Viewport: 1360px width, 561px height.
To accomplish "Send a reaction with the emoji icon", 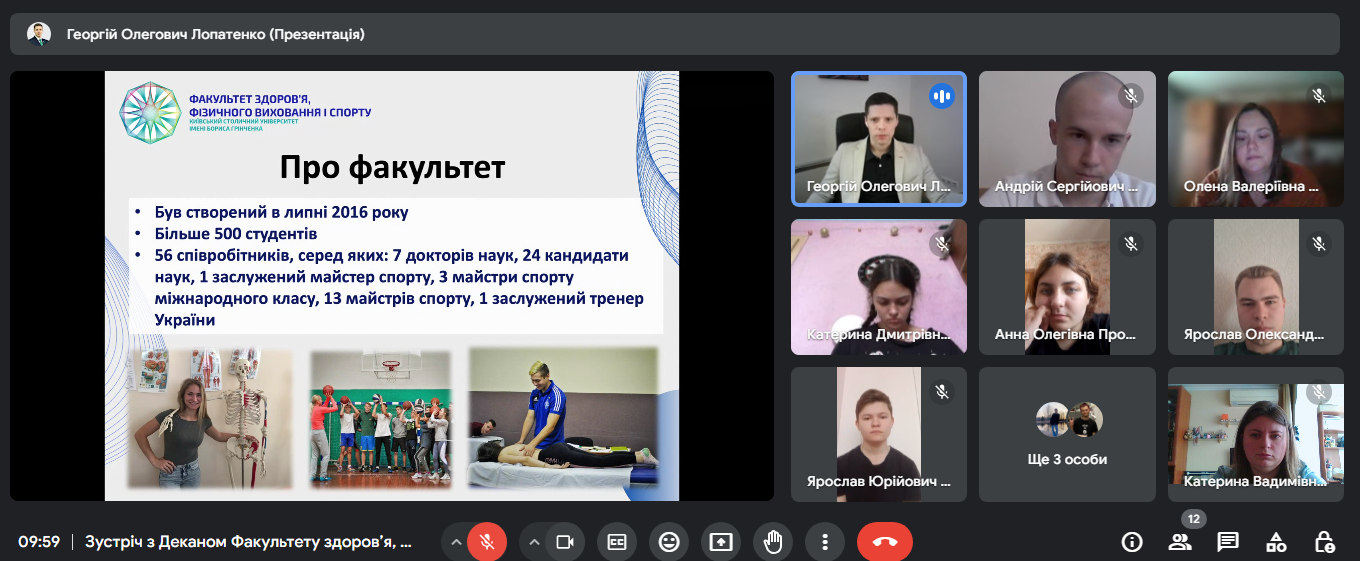I will click(x=669, y=542).
